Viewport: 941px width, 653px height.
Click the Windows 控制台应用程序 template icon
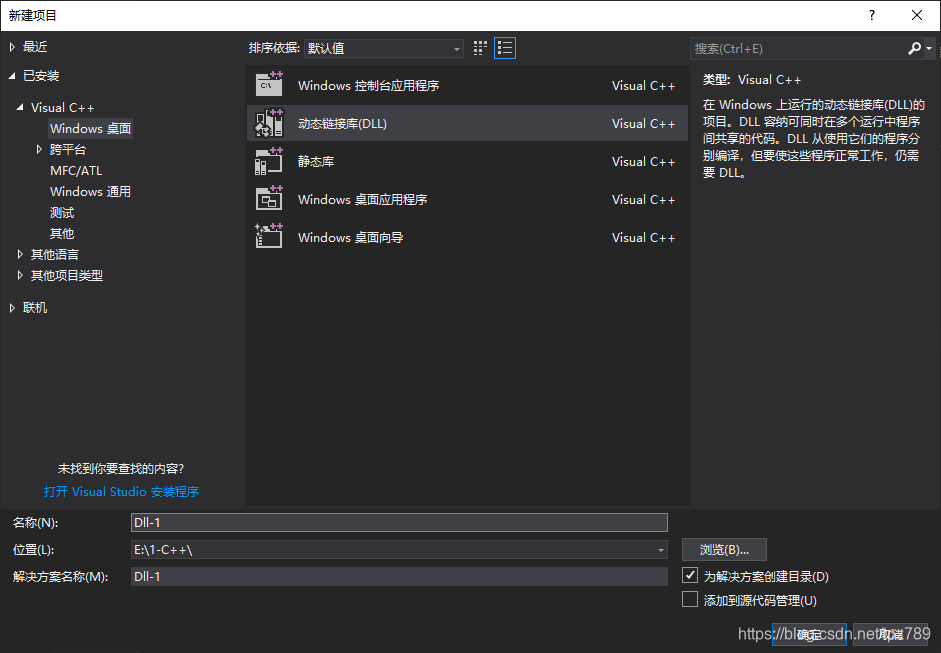(x=269, y=84)
